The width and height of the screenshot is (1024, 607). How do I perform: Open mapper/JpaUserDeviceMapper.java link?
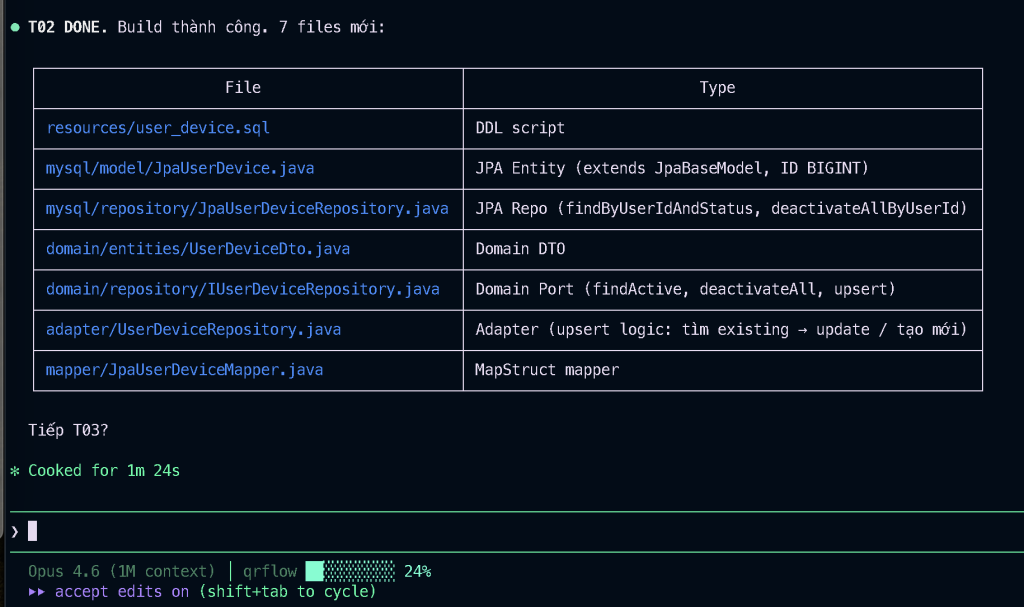coord(185,369)
